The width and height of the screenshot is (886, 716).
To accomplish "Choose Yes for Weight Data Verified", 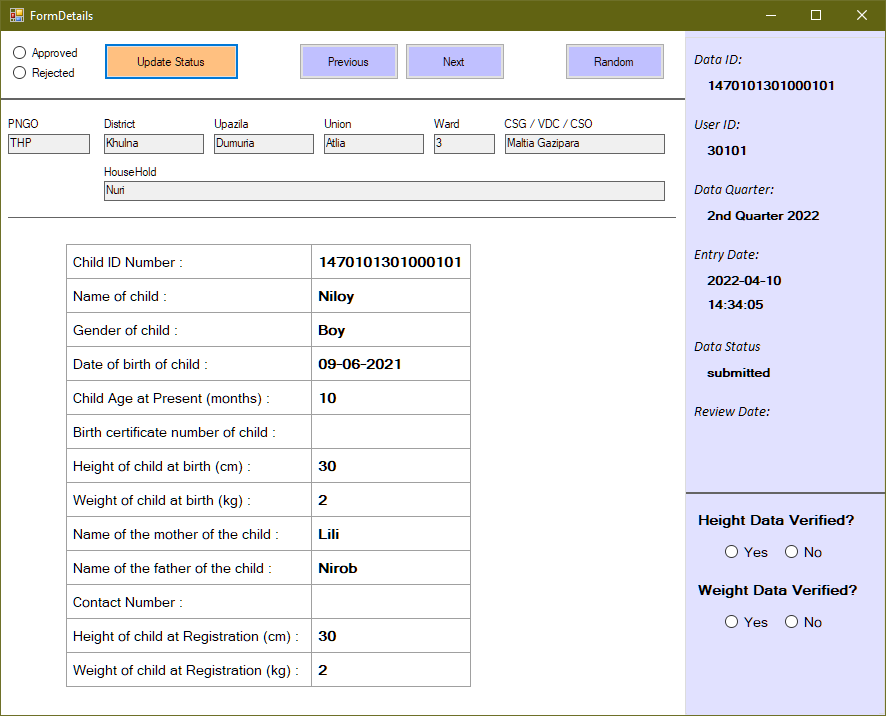I will [x=732, y=622].
